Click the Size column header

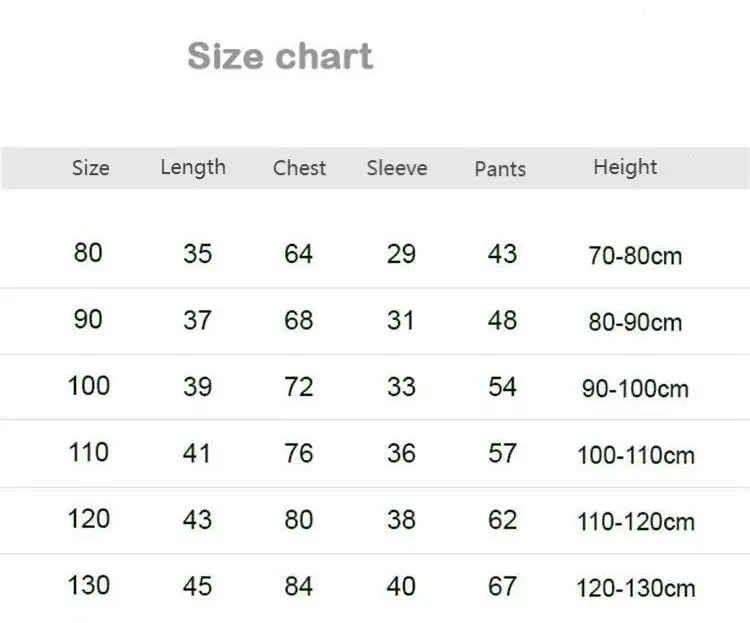tap(90, 168)
